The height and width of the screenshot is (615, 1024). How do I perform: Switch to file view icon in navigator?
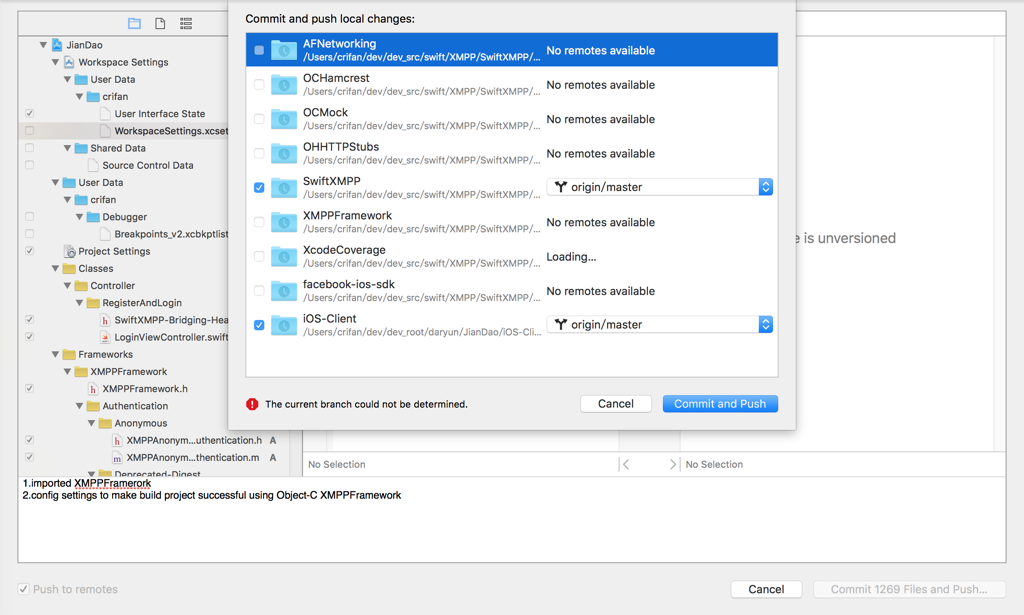160,24
